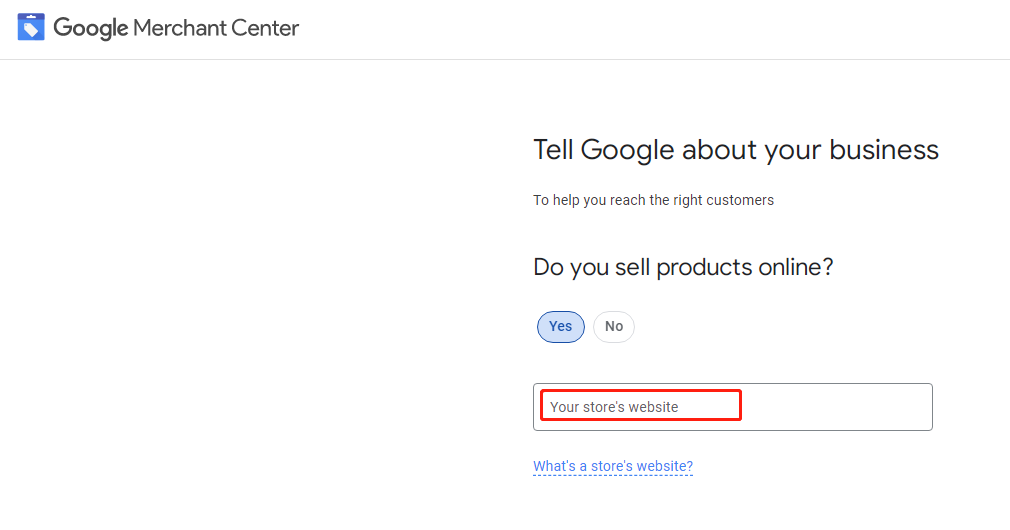Click the Tell Google about your business heading

(x=736, y=150)
